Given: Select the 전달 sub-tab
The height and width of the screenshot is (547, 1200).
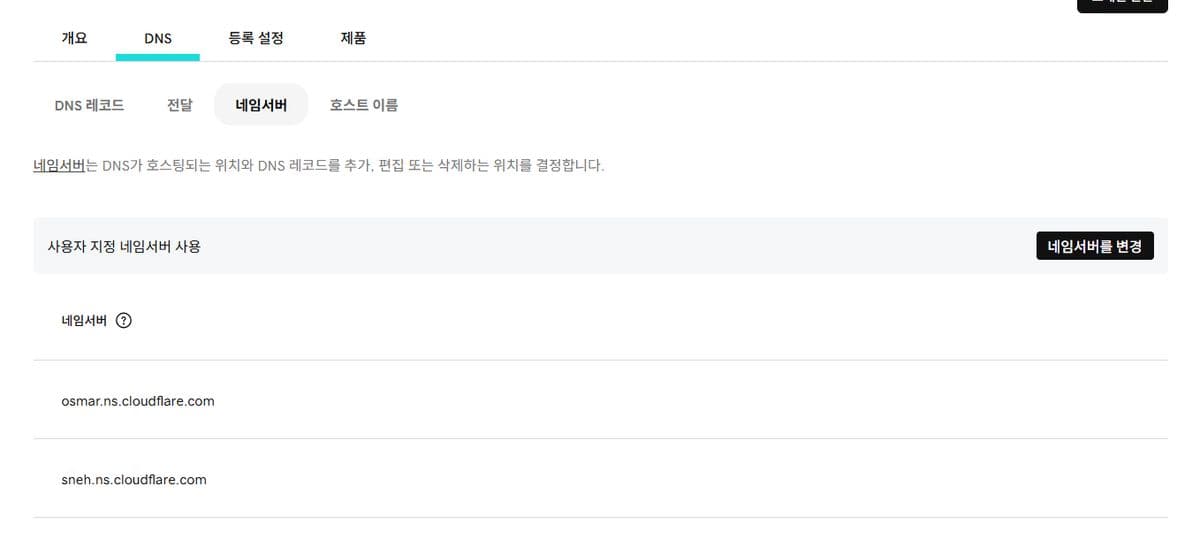Looking at the screenshot, I should click(x=180, y=104).
